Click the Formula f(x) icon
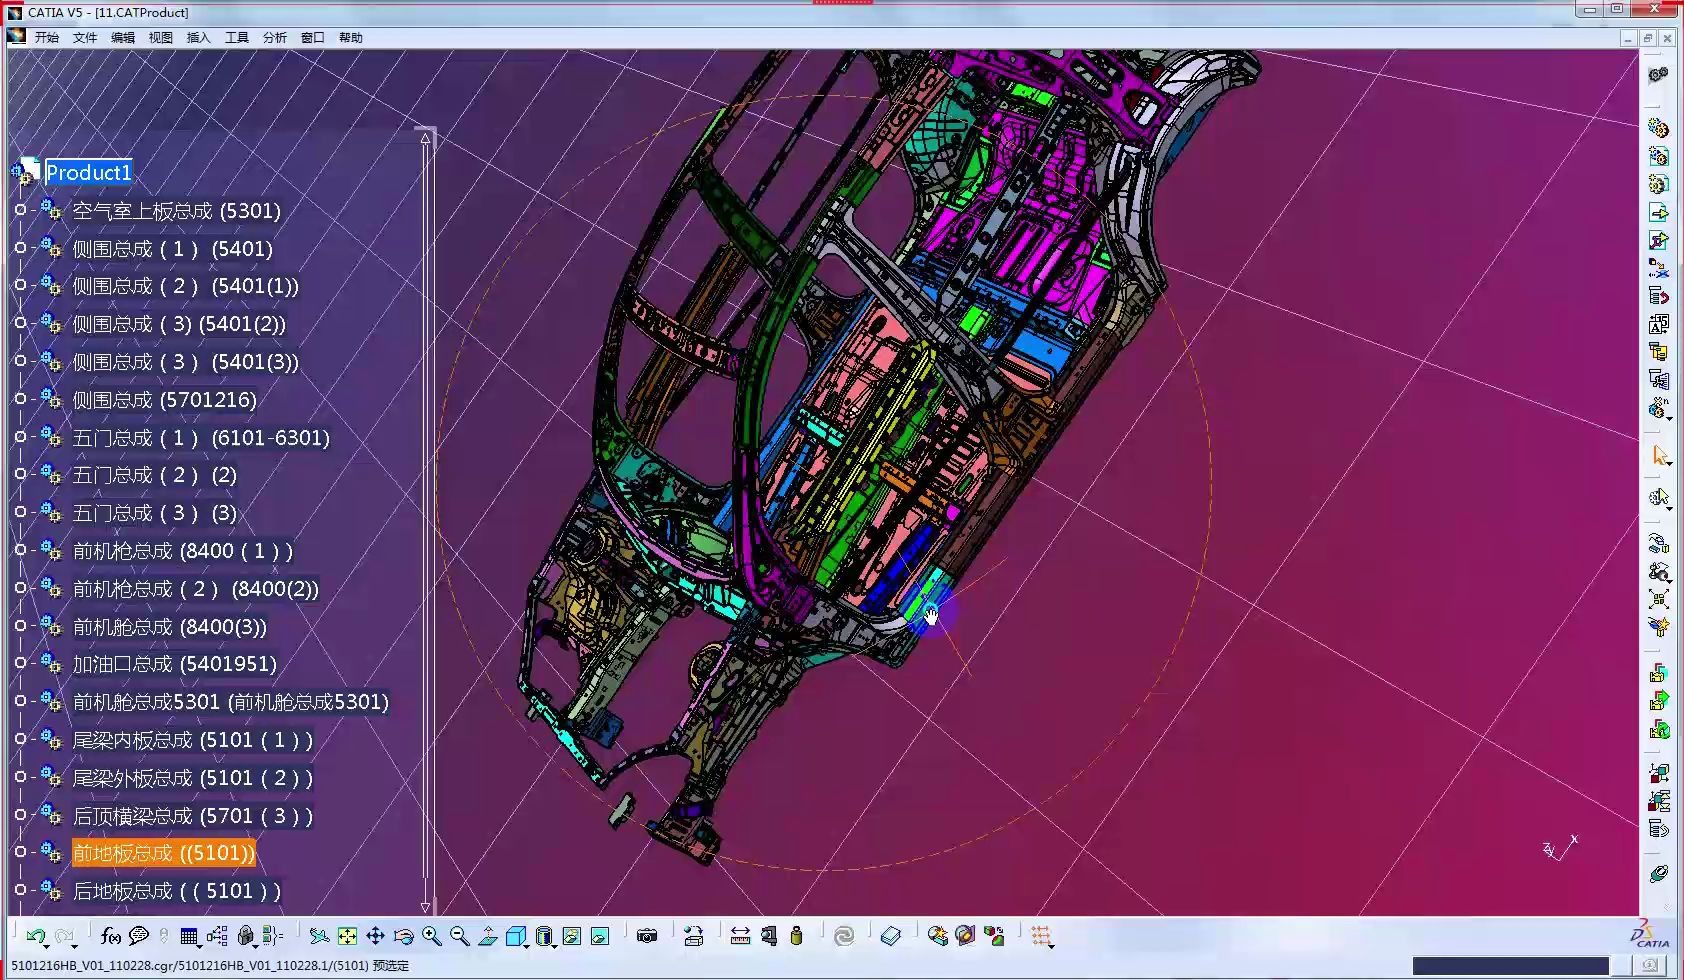The height and width of the screenshot is (980, 1684). 111,936
